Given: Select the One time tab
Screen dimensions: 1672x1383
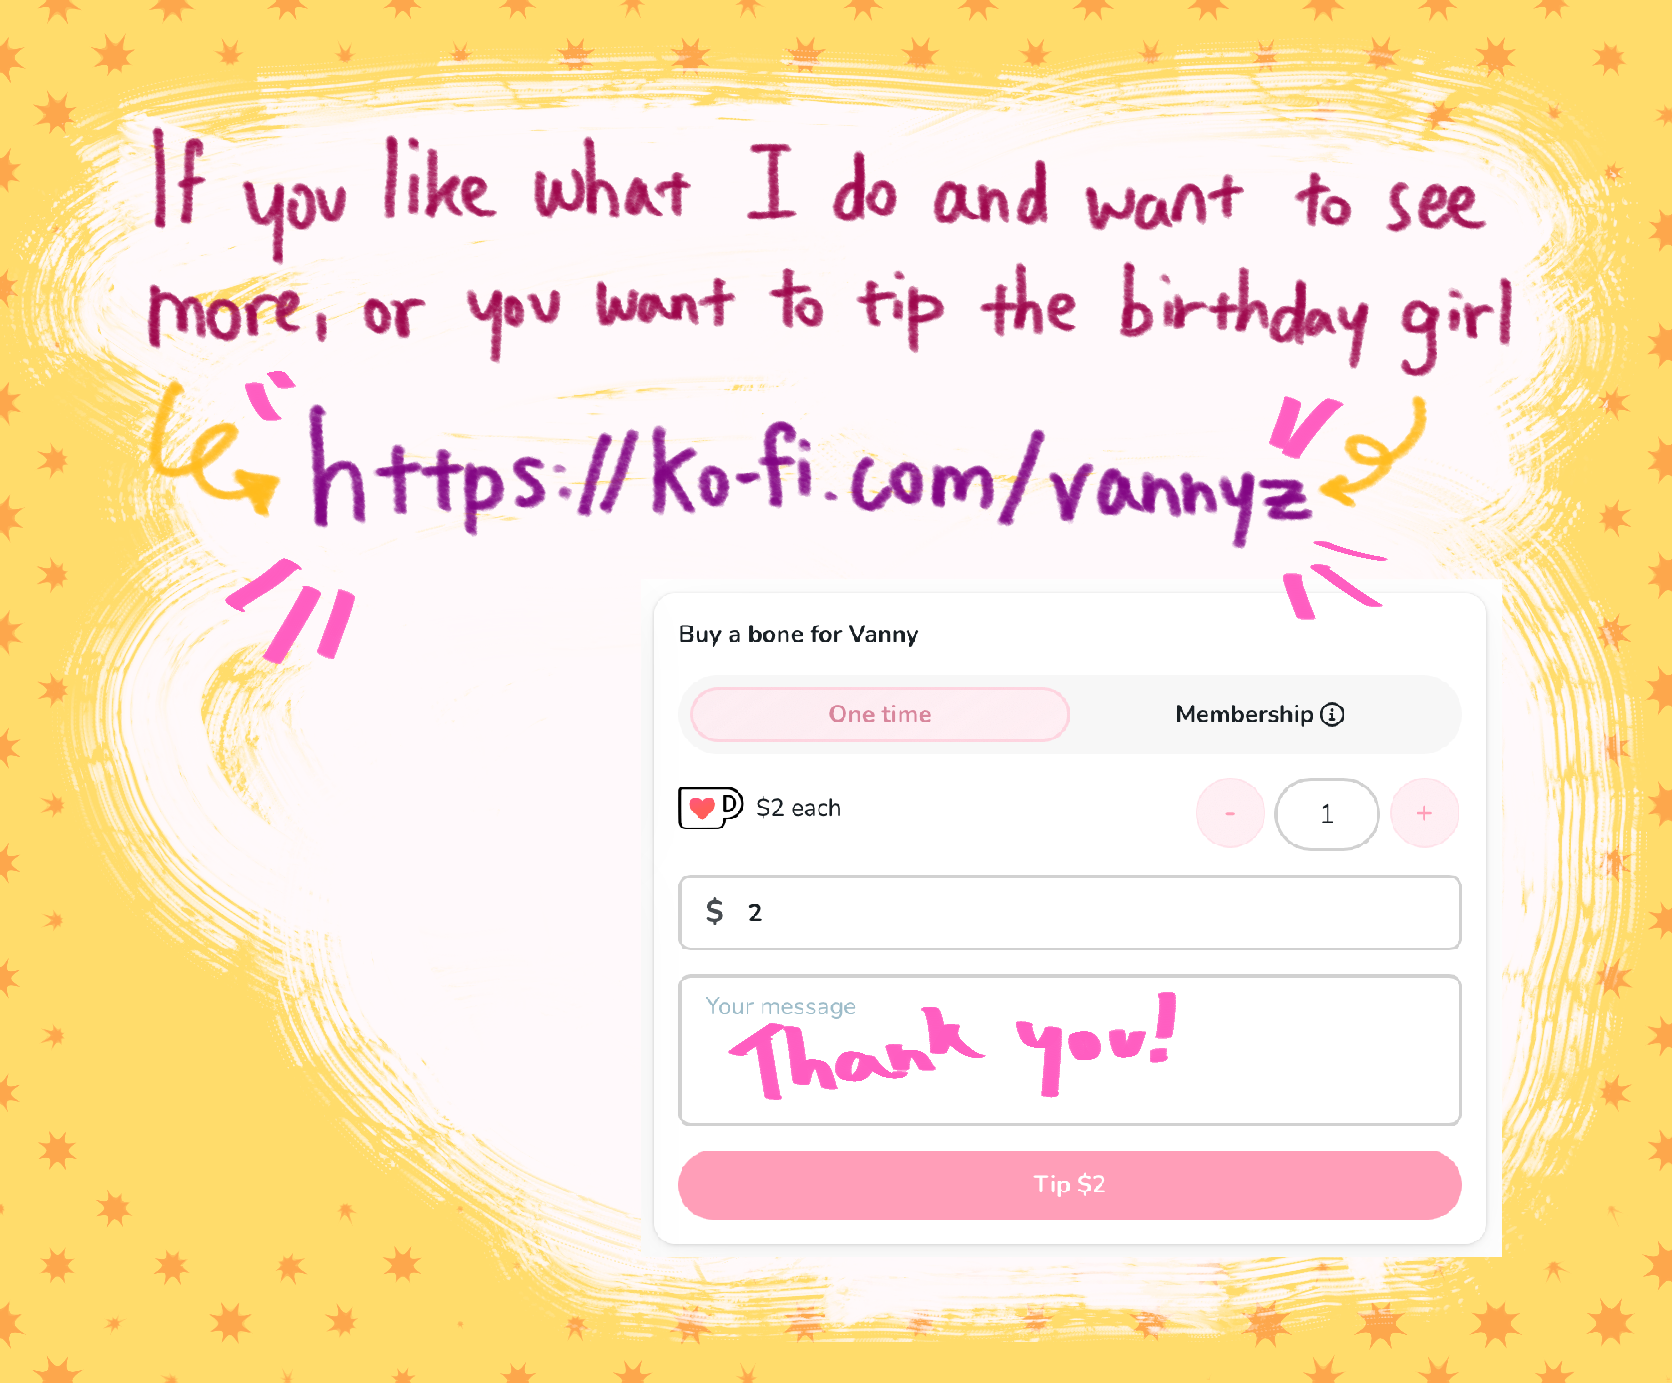Looking at the screenshot, I should tap(880, 714).
